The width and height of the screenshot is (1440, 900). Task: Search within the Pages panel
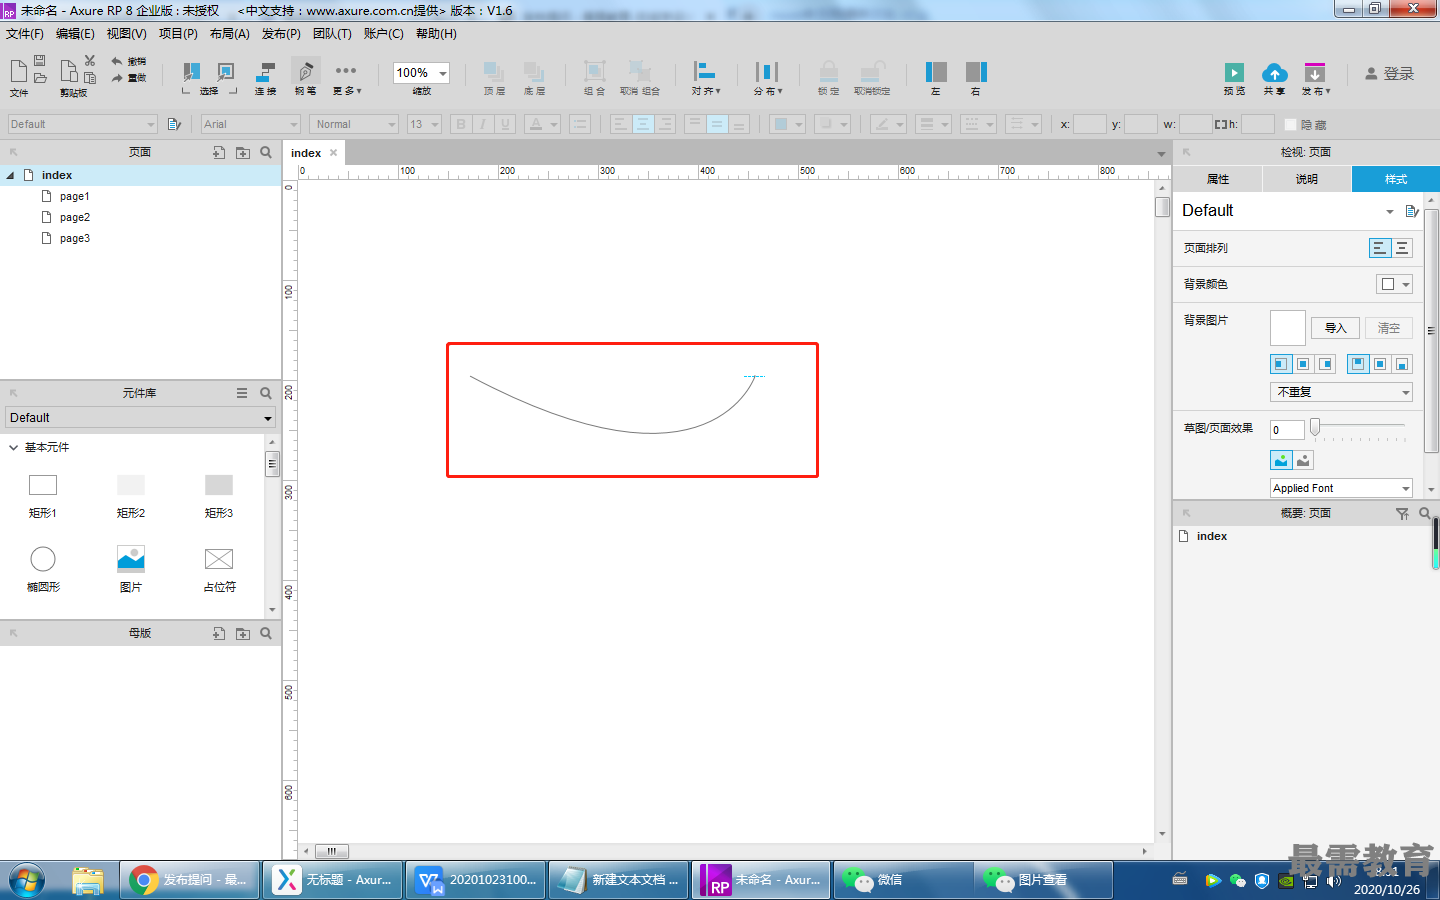click(x=266, y=152)
